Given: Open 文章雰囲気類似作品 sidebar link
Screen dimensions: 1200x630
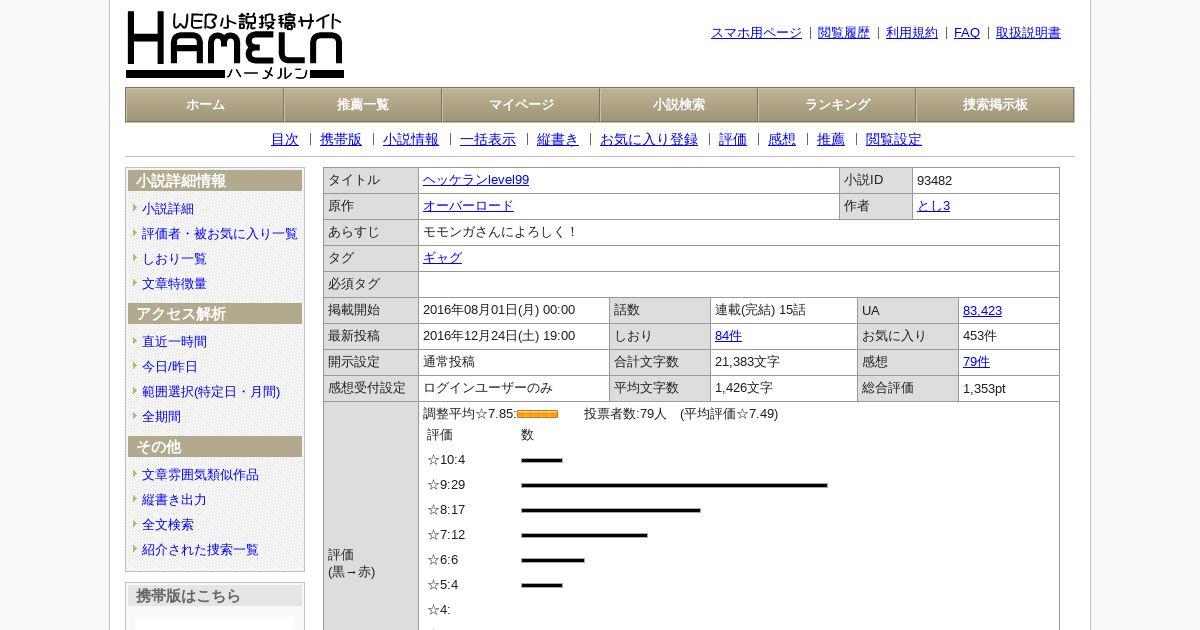Looking at the screenshot, I should (x=200, y=475).
